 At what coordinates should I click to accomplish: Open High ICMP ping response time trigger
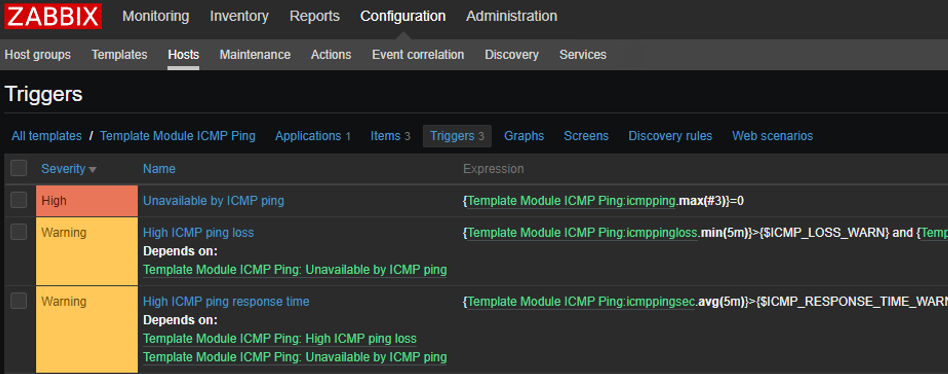(226, 301)
